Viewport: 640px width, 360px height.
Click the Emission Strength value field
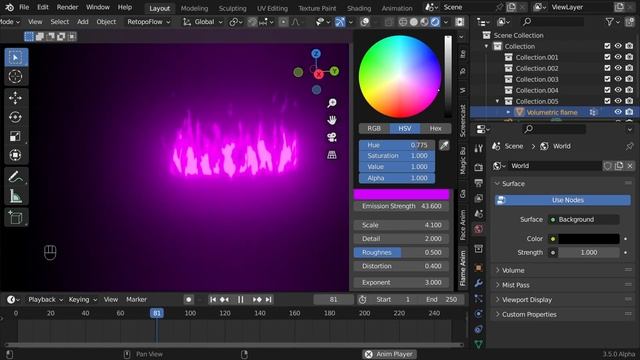tap(401, 206)
